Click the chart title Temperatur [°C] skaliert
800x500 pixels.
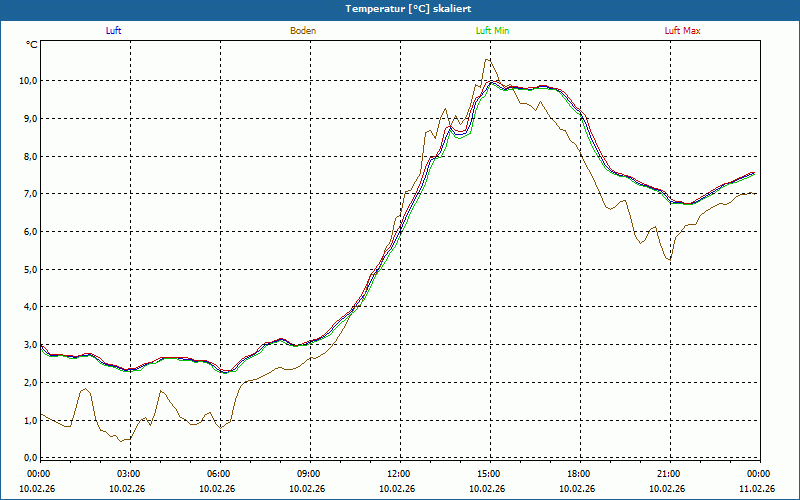(x=400, y=8)
